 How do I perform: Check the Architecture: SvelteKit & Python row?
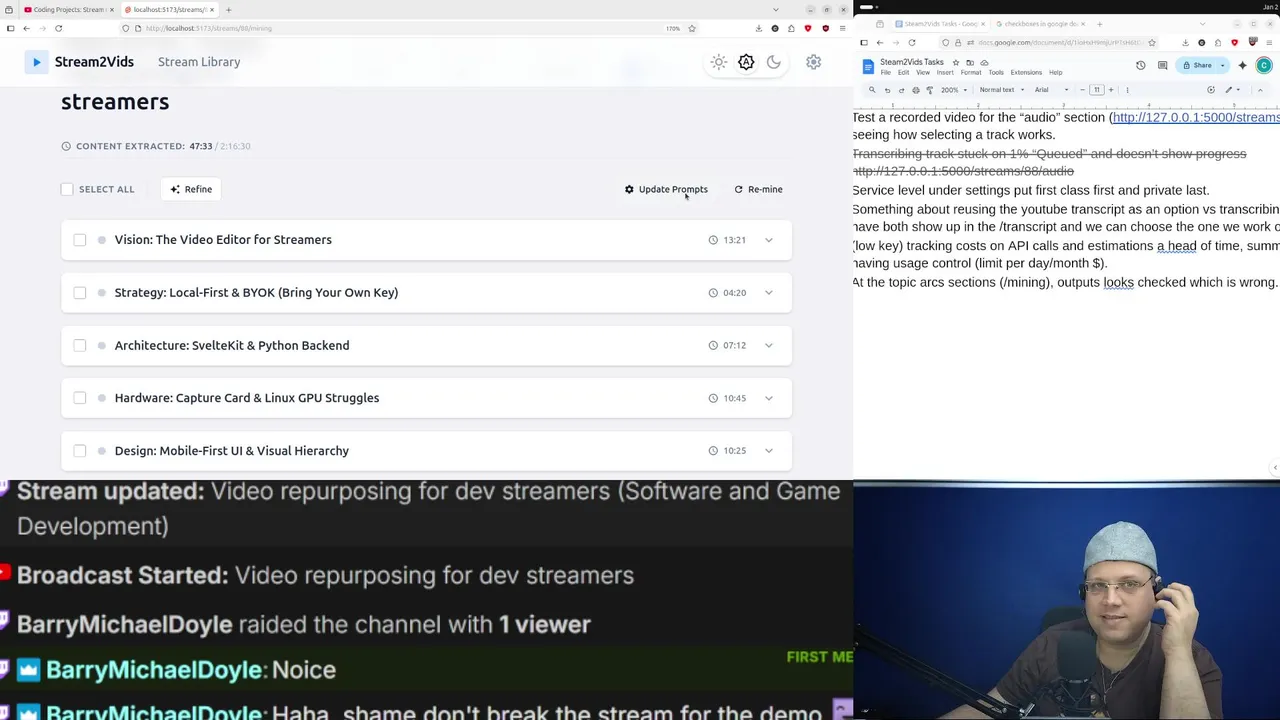pos(80,345)
